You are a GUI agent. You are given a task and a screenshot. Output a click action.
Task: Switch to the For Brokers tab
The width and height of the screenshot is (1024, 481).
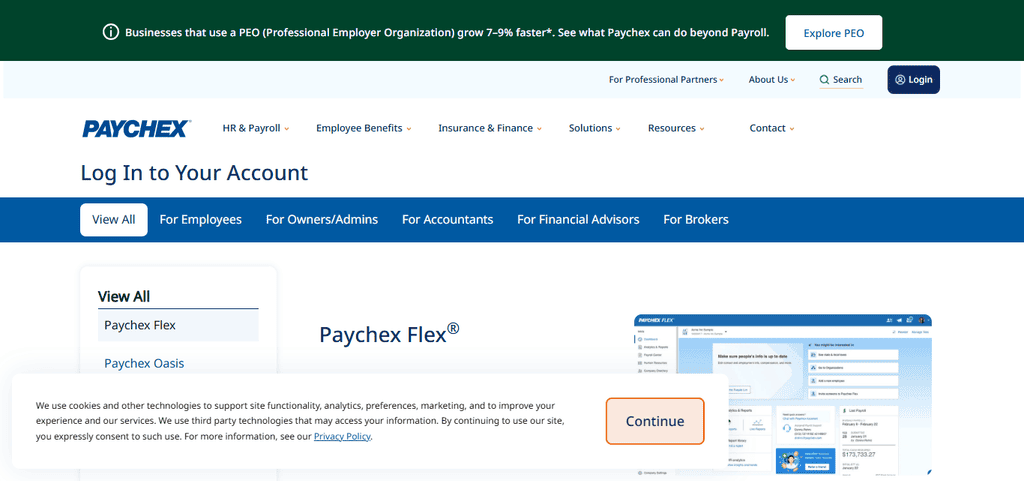696,220
